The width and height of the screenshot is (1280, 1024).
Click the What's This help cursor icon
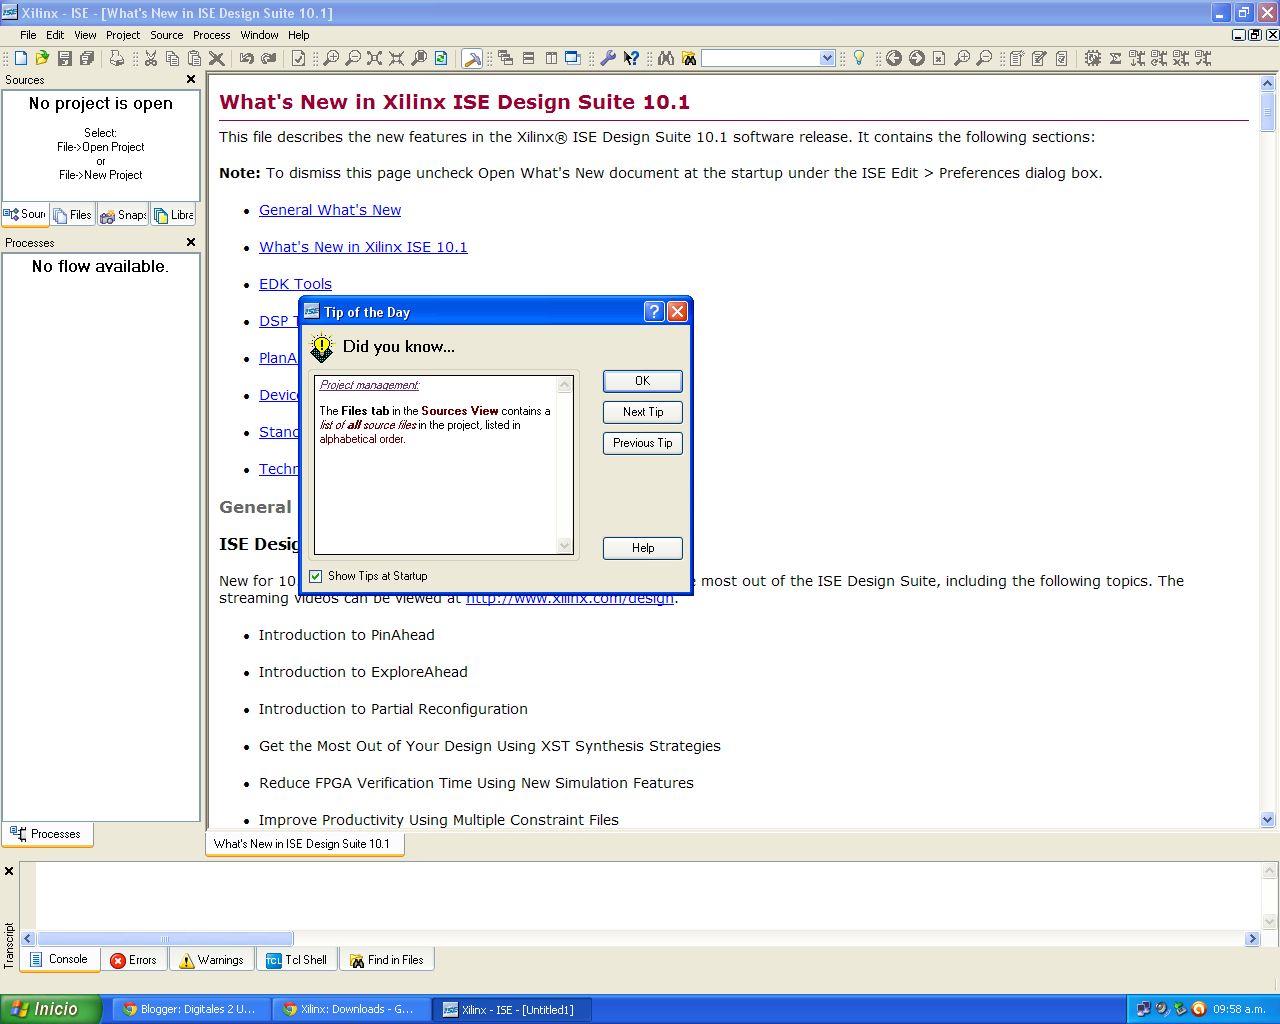point(631,58)
